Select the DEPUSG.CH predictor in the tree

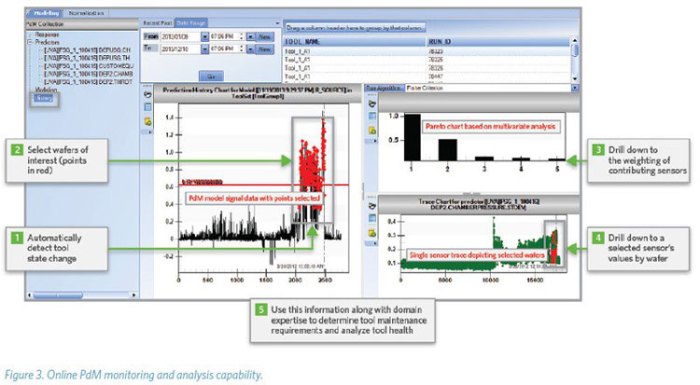click(x=87, y=50)
